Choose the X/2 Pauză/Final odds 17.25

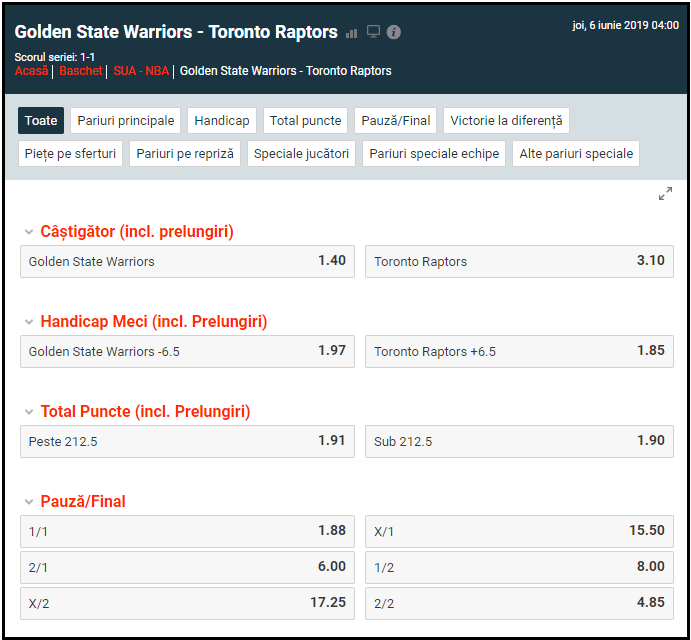(x=187, y=603)
